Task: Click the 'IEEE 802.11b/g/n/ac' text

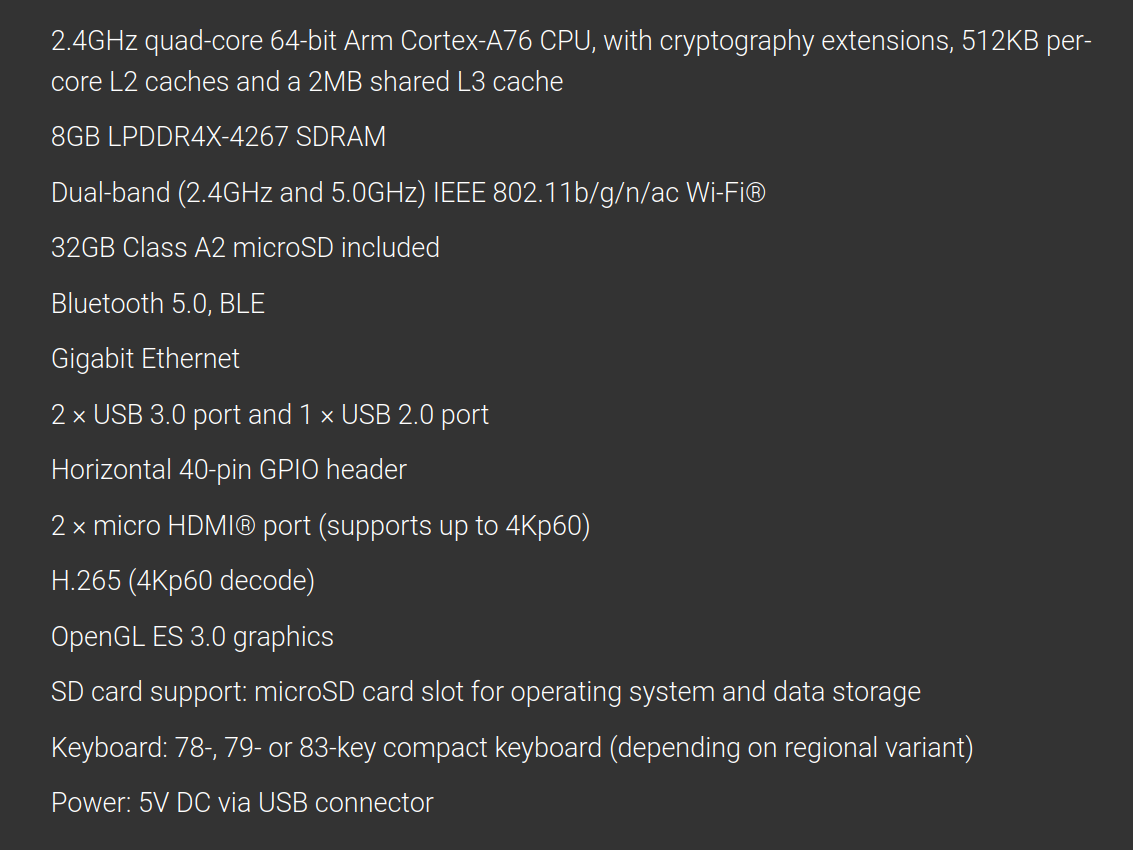Action: 556,193
